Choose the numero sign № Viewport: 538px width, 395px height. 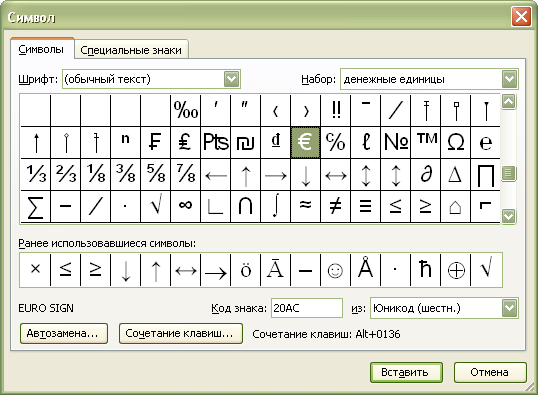[396, 142]
